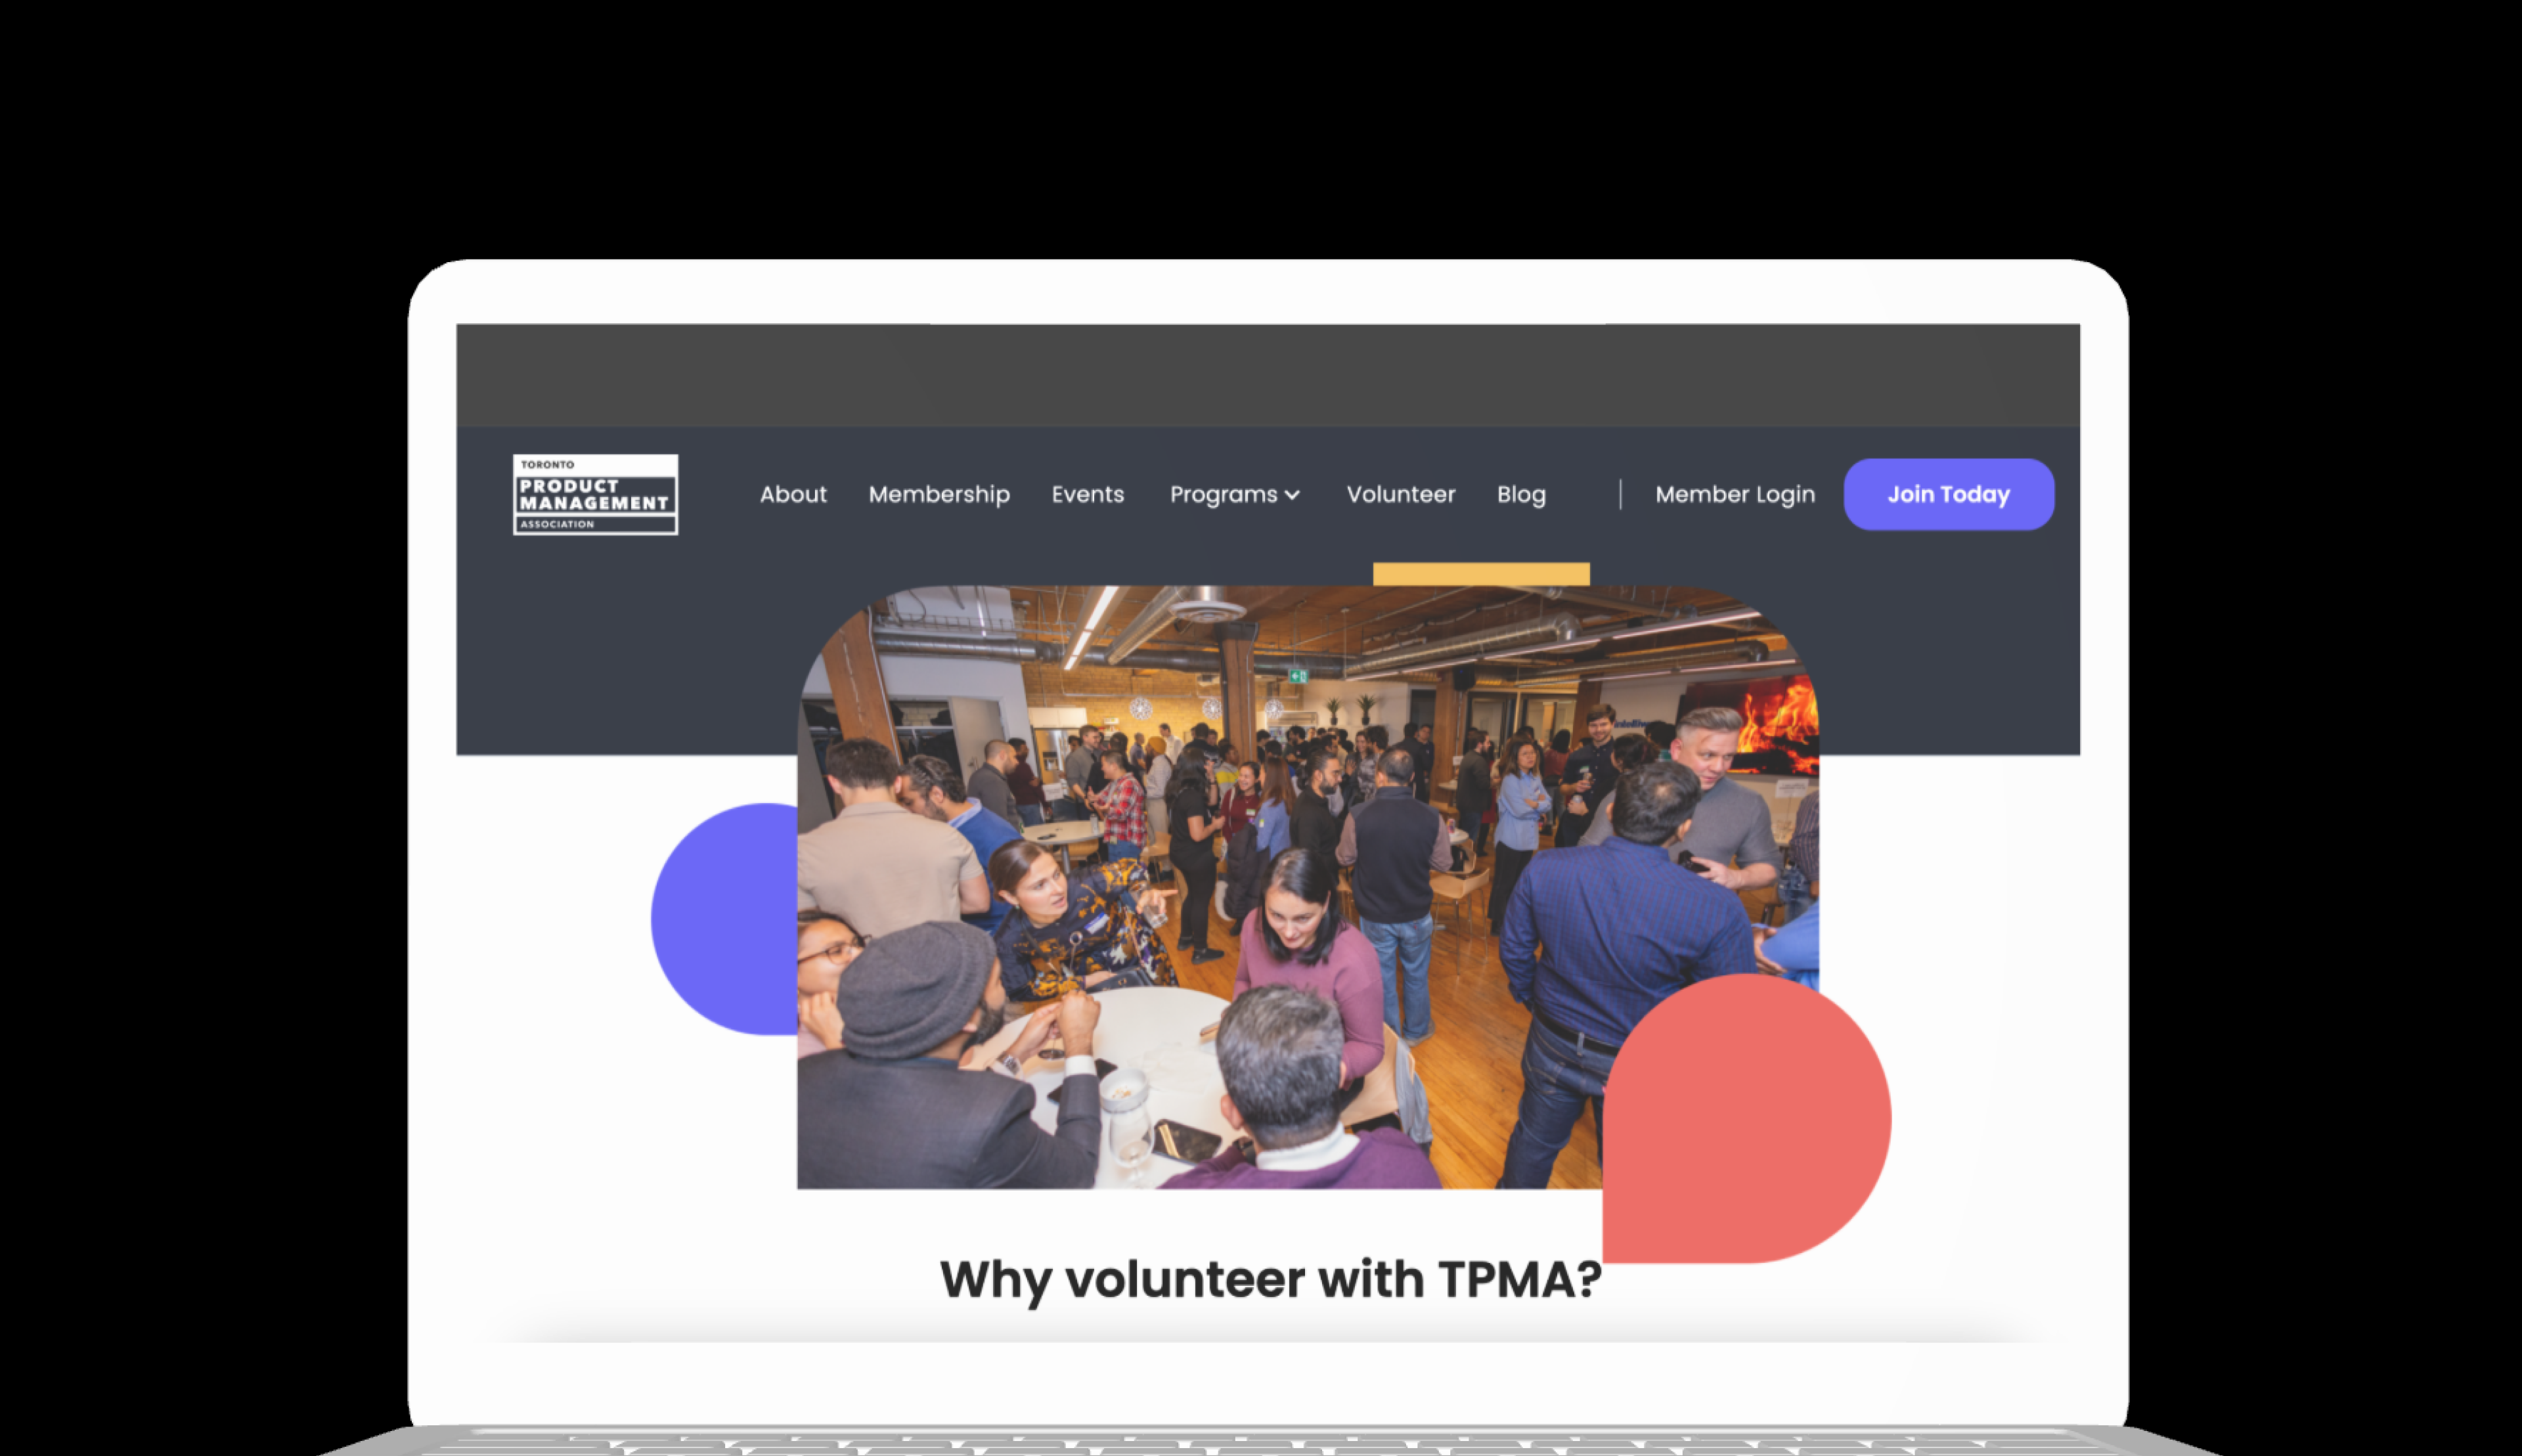
Task: Click the Member Login link
Action: click(1734, 494)
